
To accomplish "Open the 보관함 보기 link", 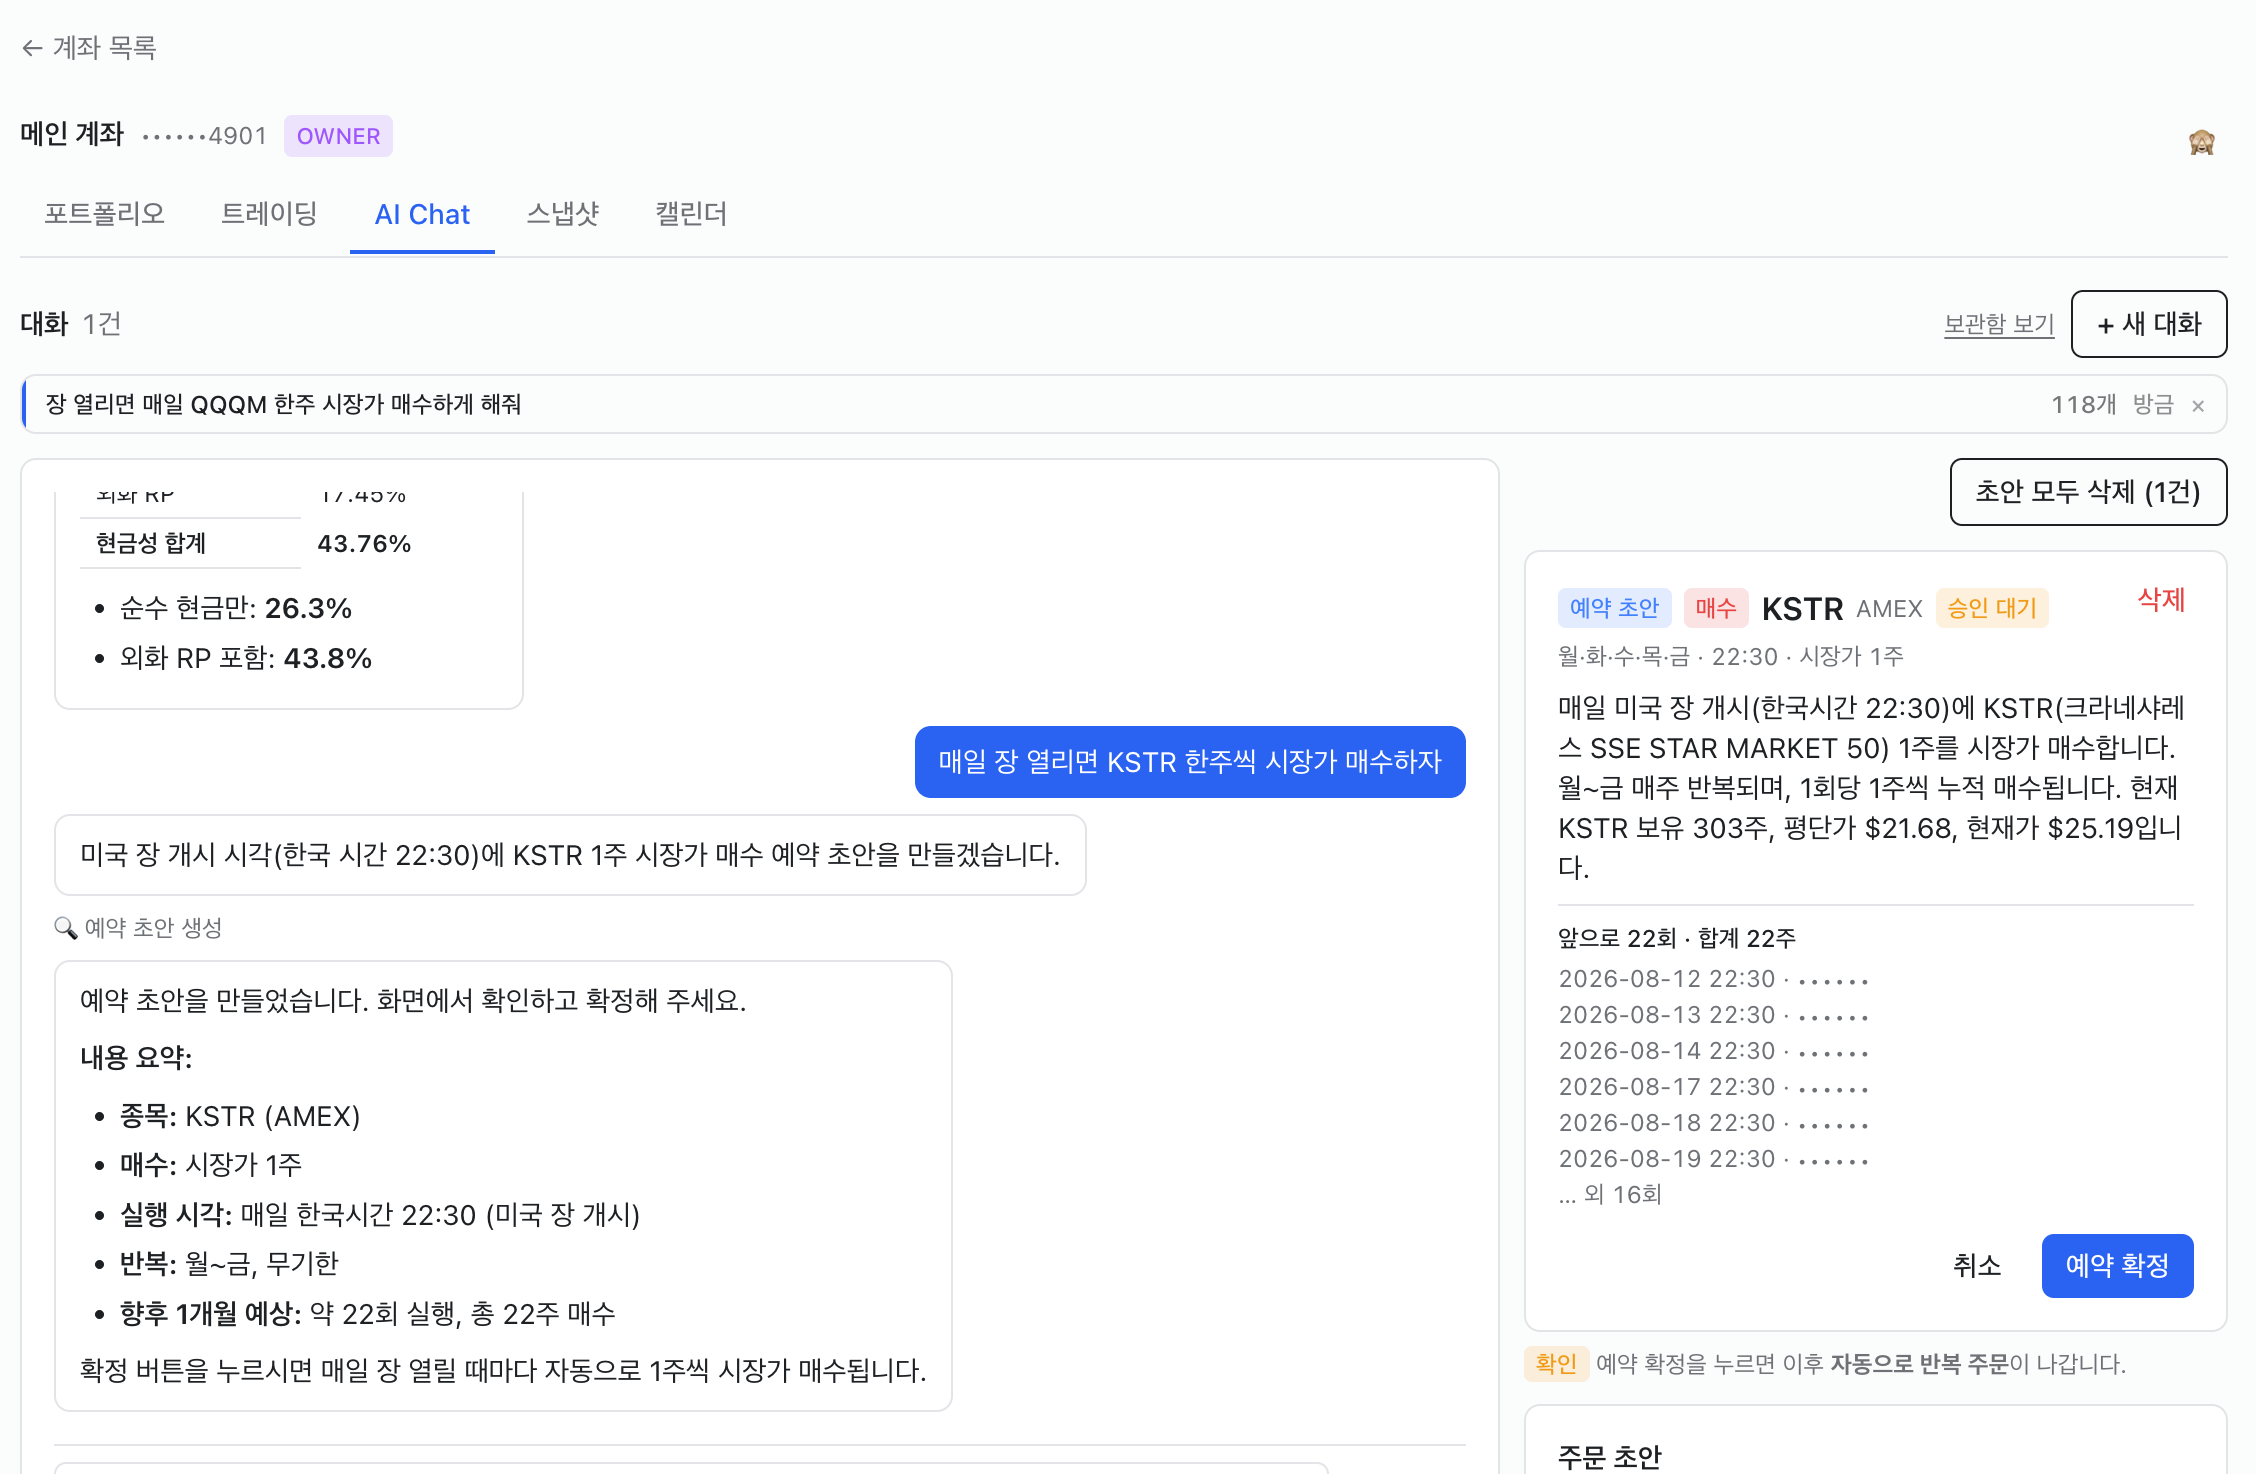I will click(x=1998, y=324).
